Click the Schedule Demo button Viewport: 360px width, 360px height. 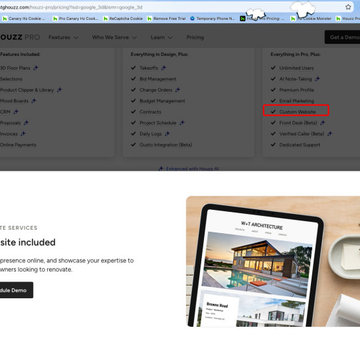pyautogui.click(x=16, y=290)
